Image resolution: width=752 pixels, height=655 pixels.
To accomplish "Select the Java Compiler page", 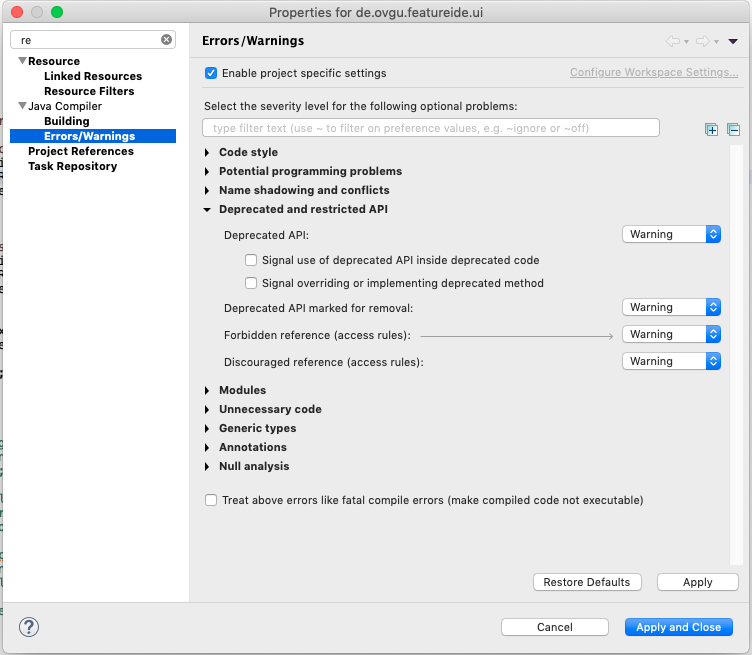I will 65,106.
